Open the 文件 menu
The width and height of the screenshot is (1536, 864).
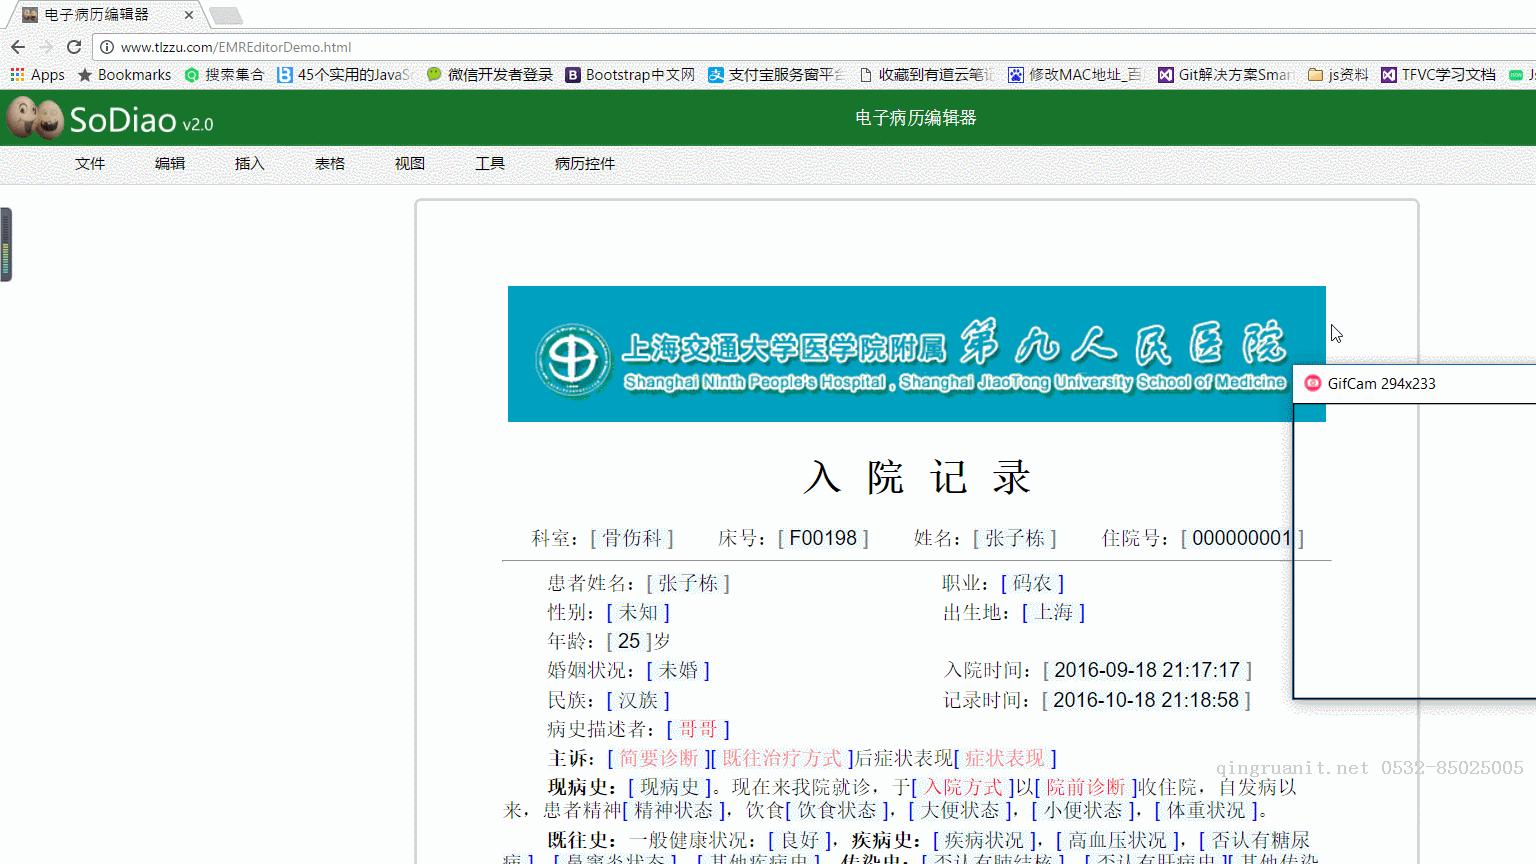90,163
